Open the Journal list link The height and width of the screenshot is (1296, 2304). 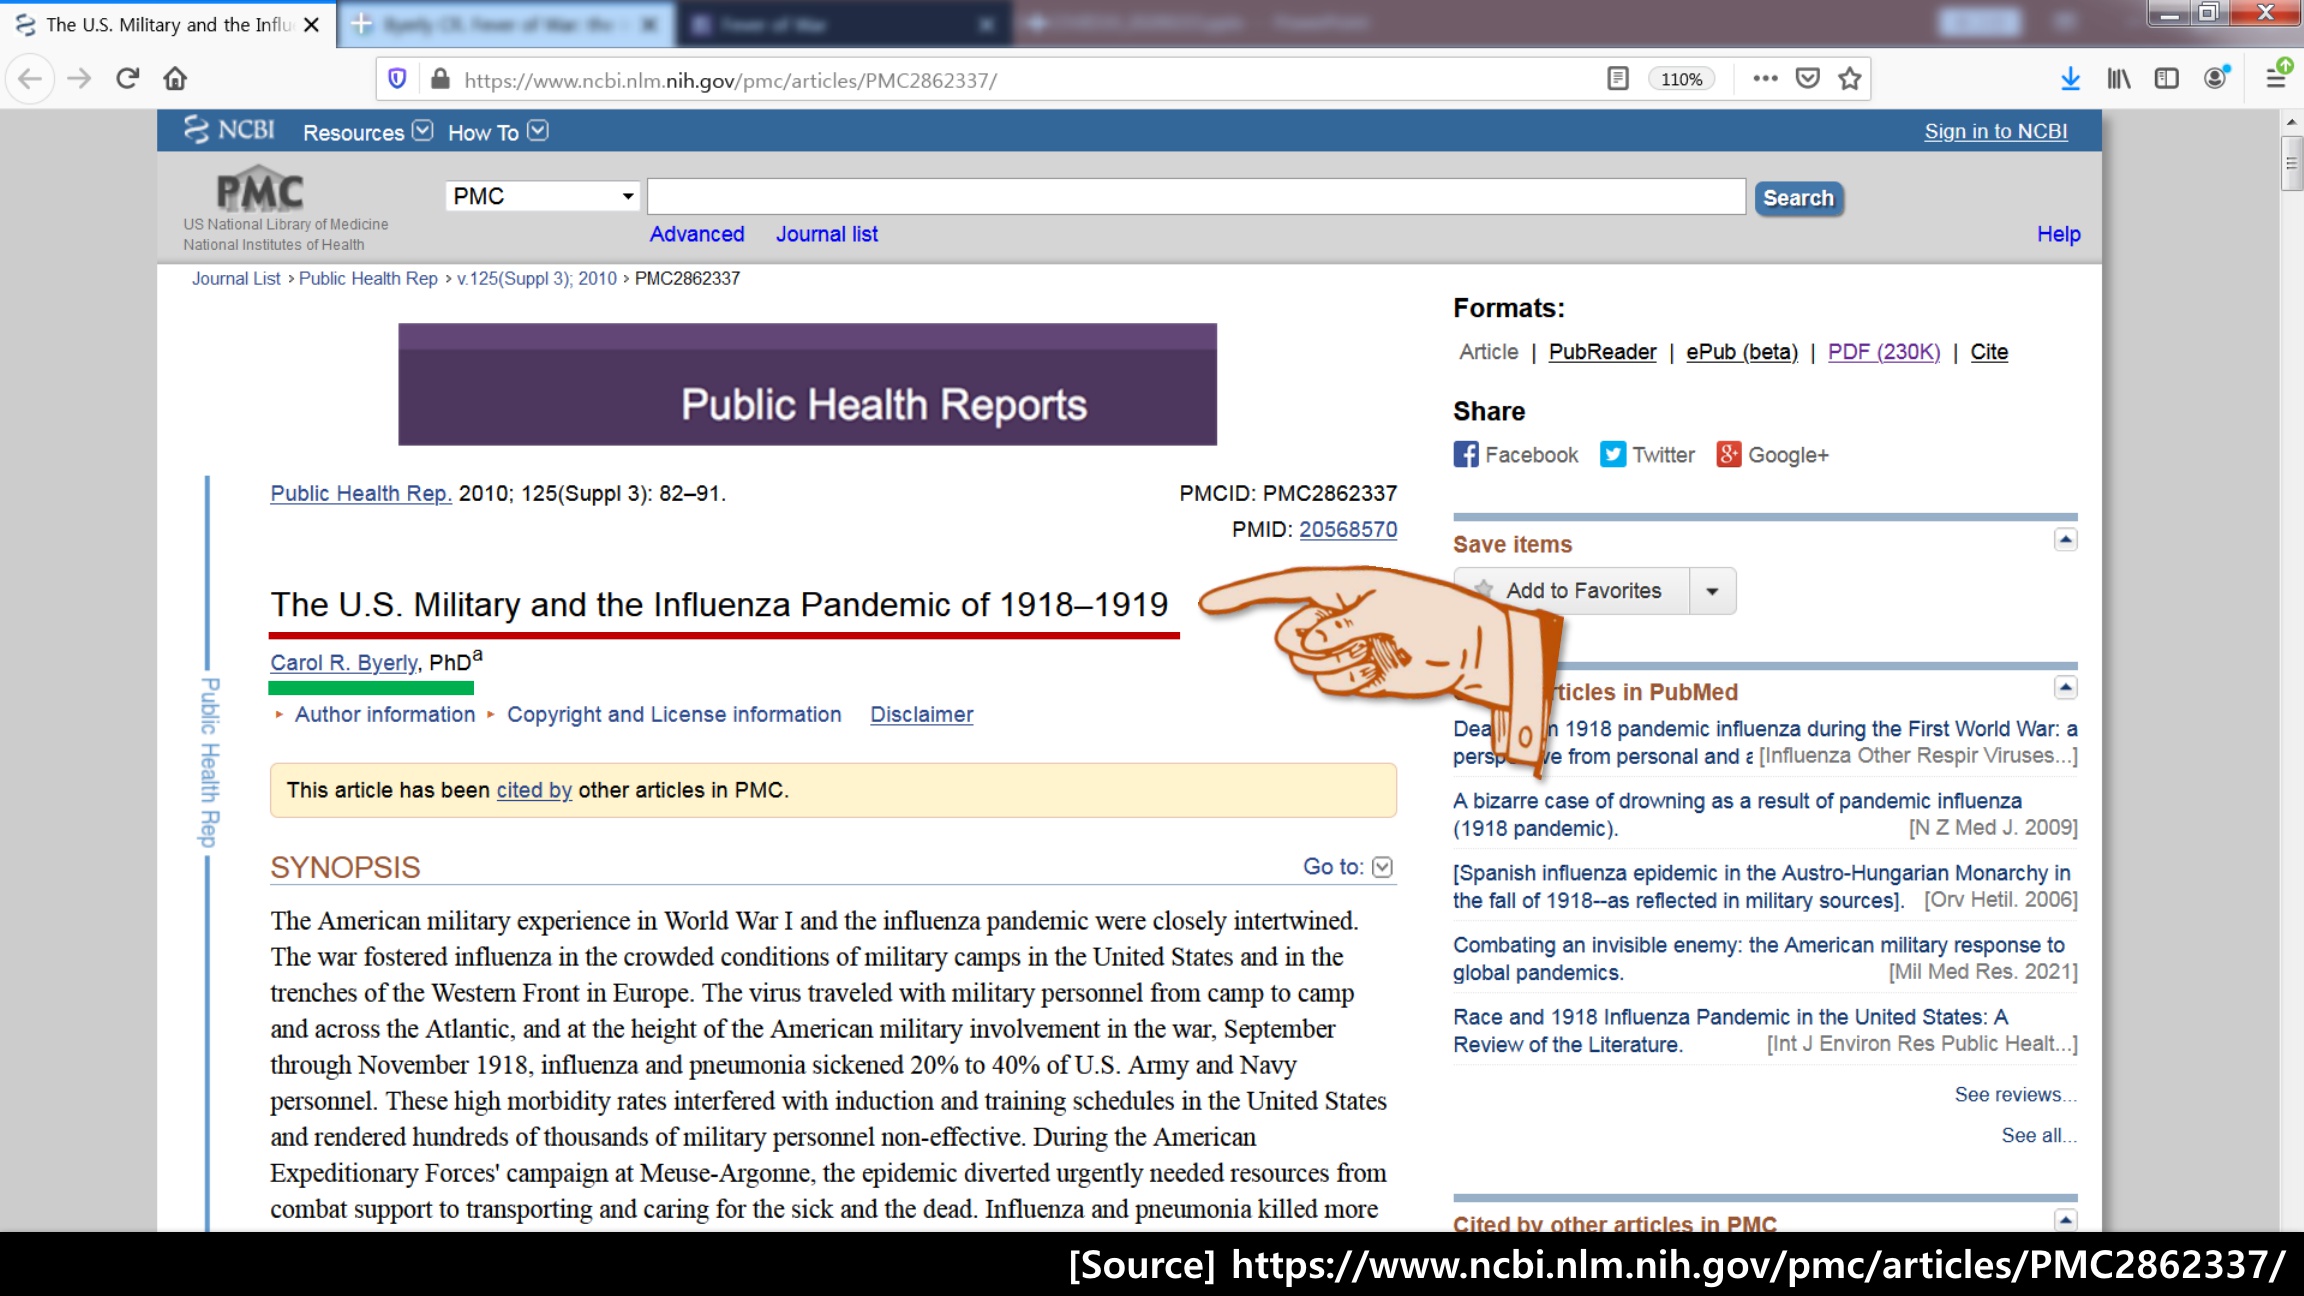pos(827,234)
